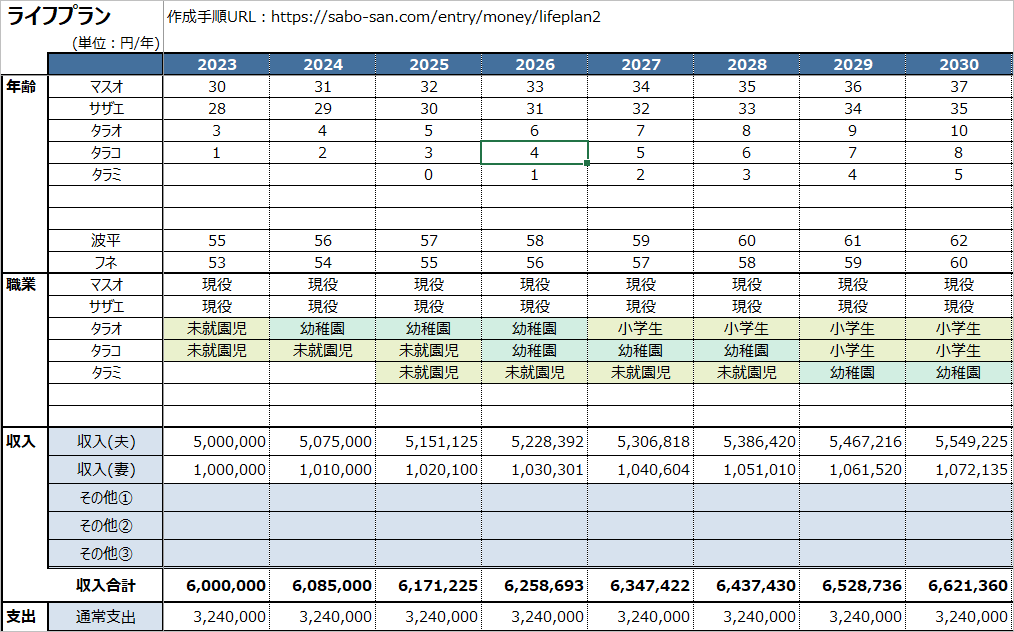This screenshot has height=632, width=1014.
Task: Select the 収入(妻) row label
Action: (x=105, y=470)
